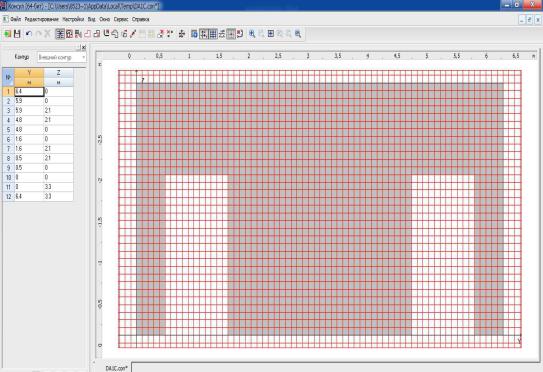
Task: Select the Y value 6.4 in row 12
Action: [29, 196]
